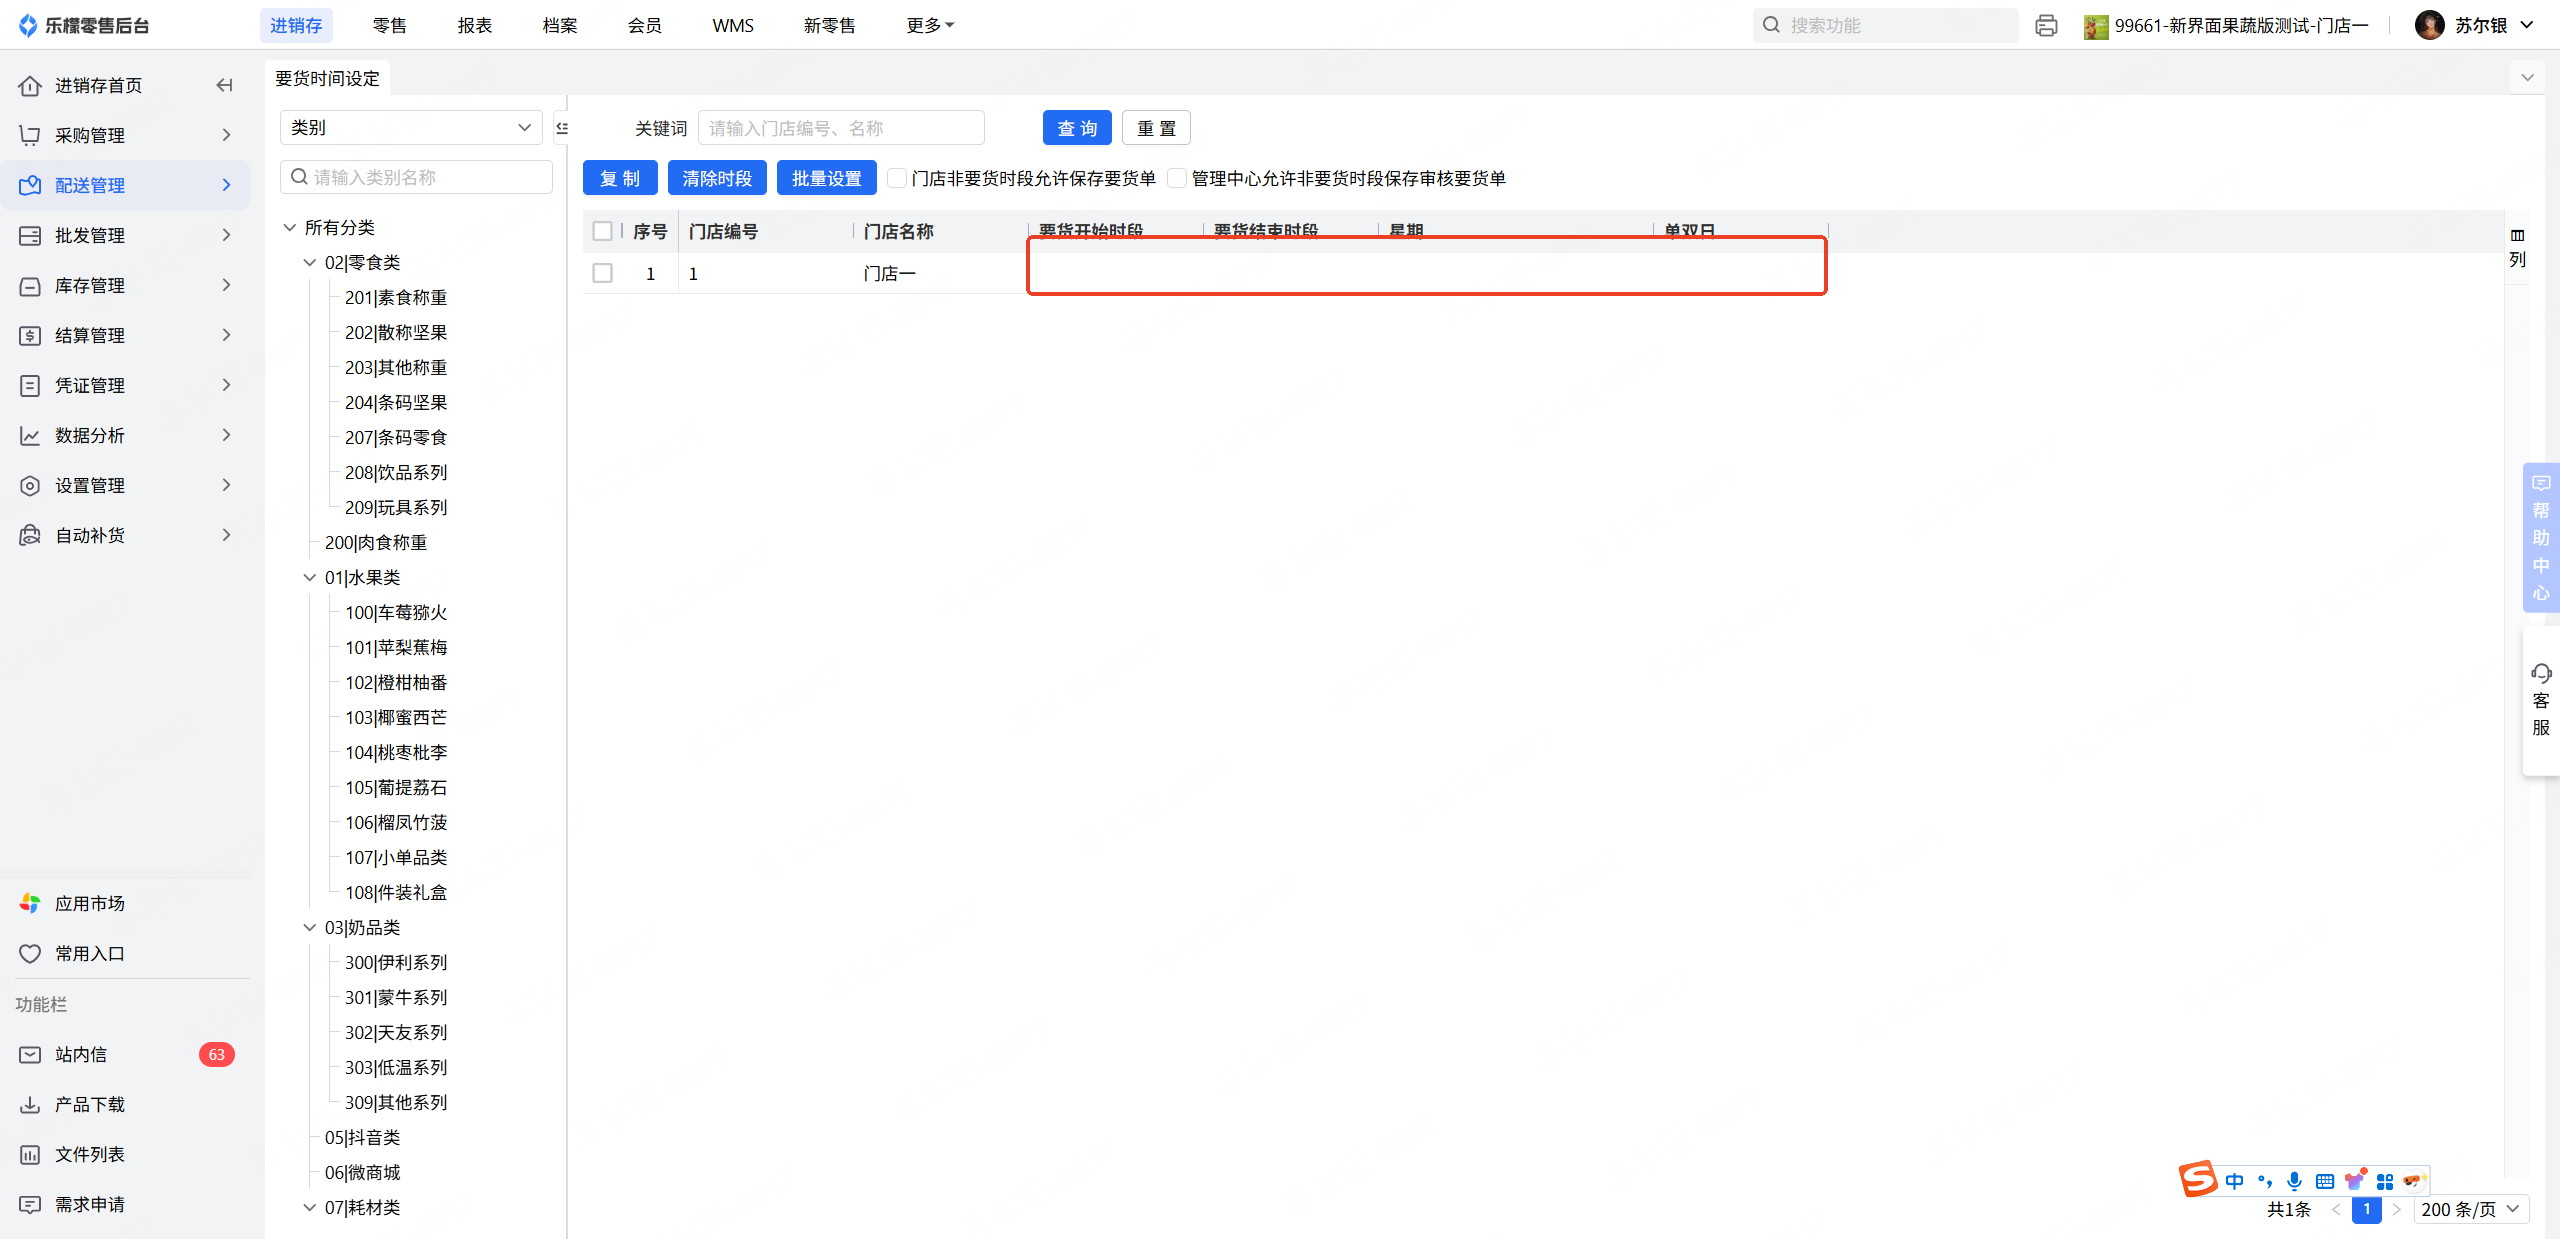Open the 200 条/页 page size dropdown
The height and width of the screenshot is (1239, 2560).
[x=2470, y=1209]
